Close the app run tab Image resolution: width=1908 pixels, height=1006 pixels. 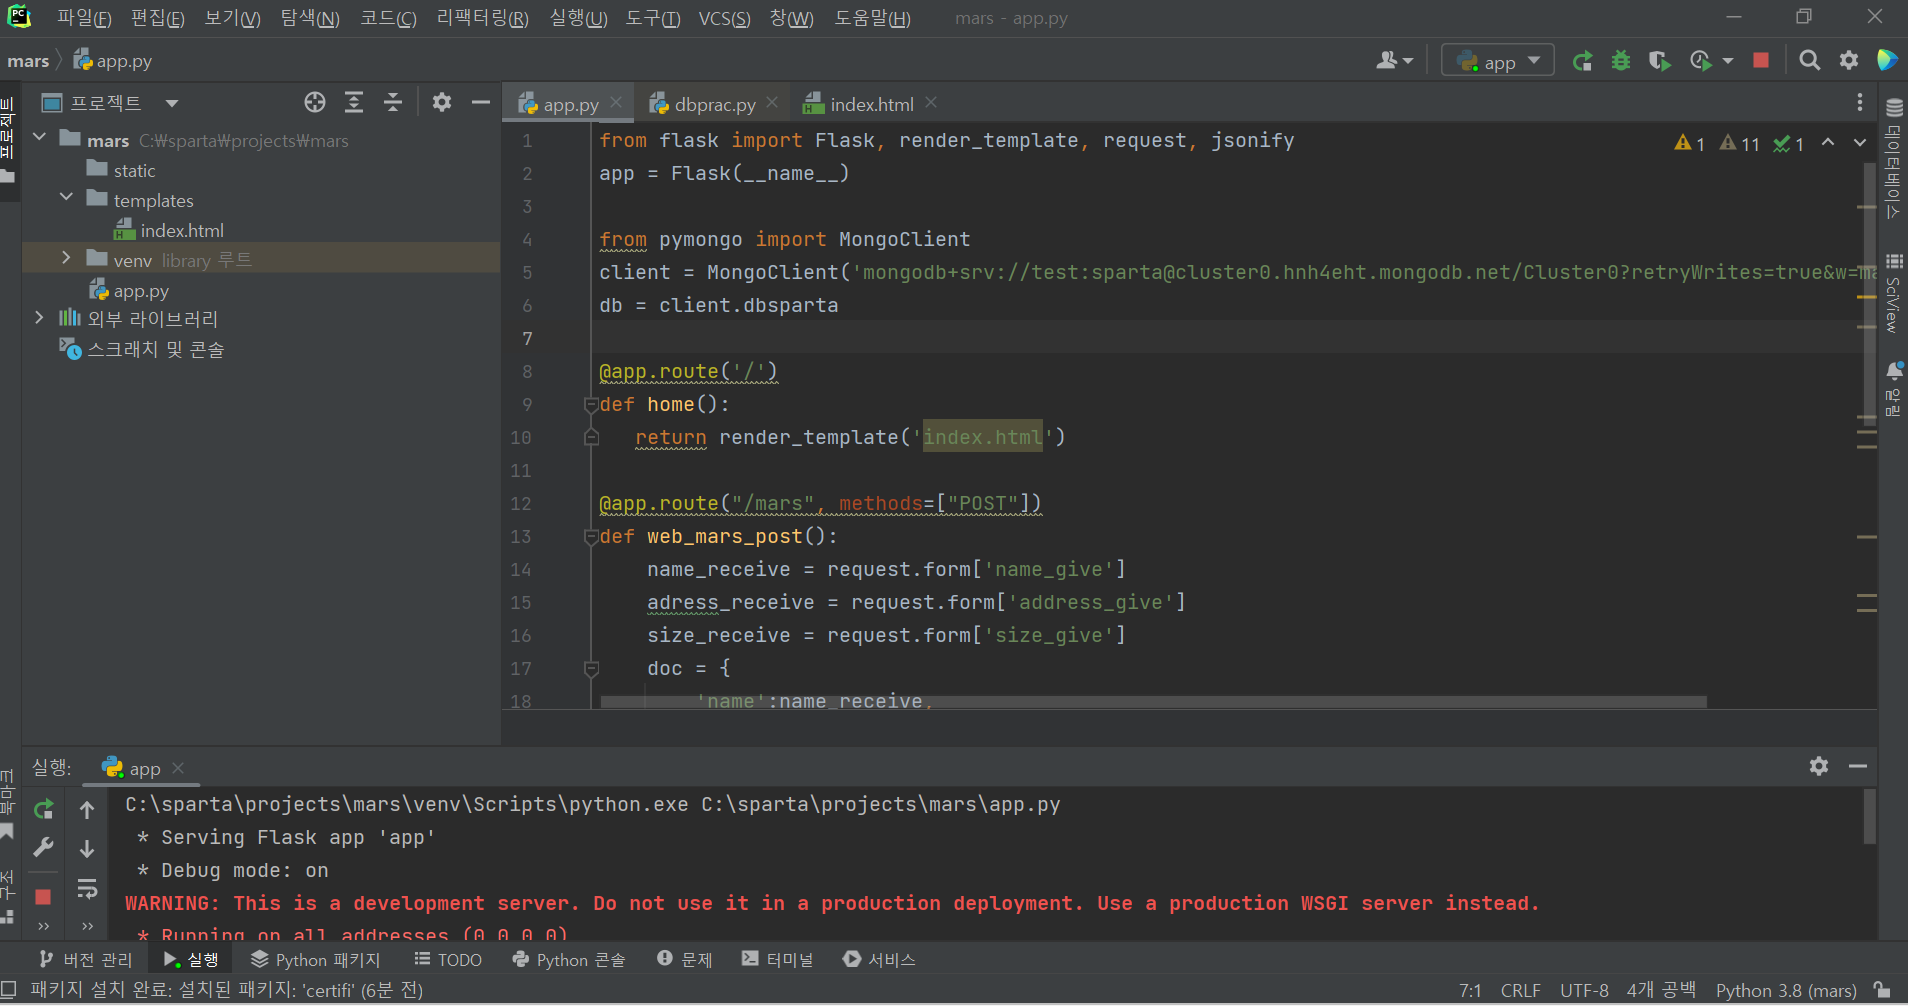pos(178,768)
